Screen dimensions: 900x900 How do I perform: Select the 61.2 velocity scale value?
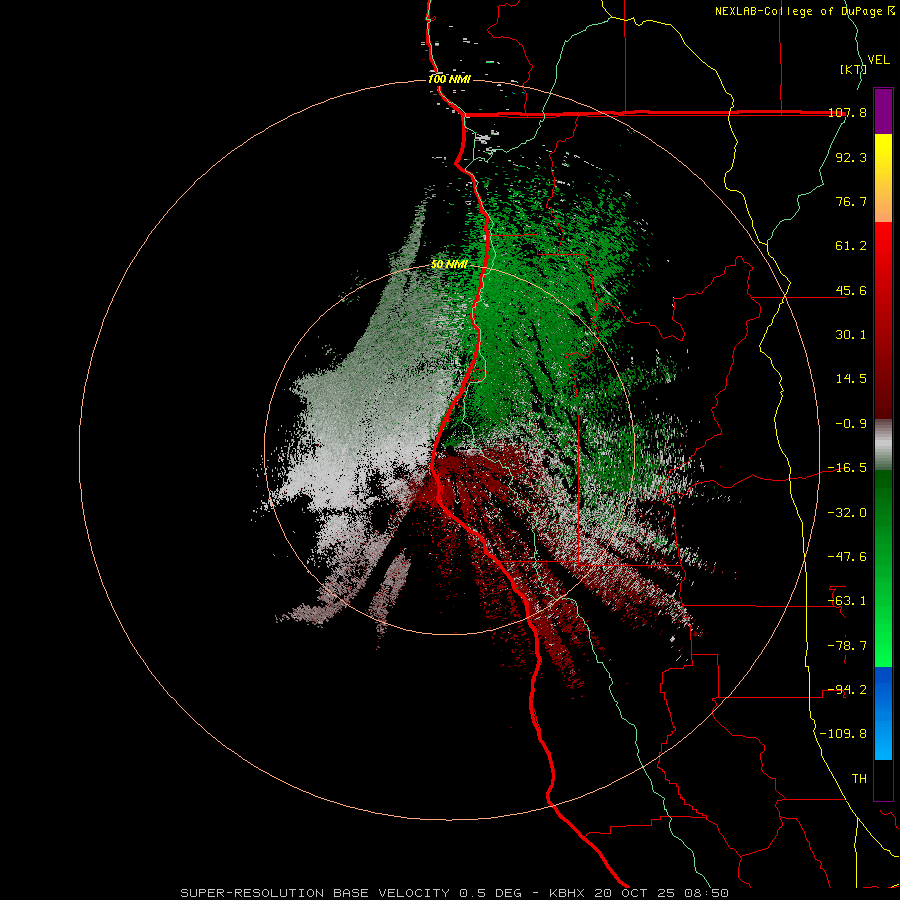(851, 246)
